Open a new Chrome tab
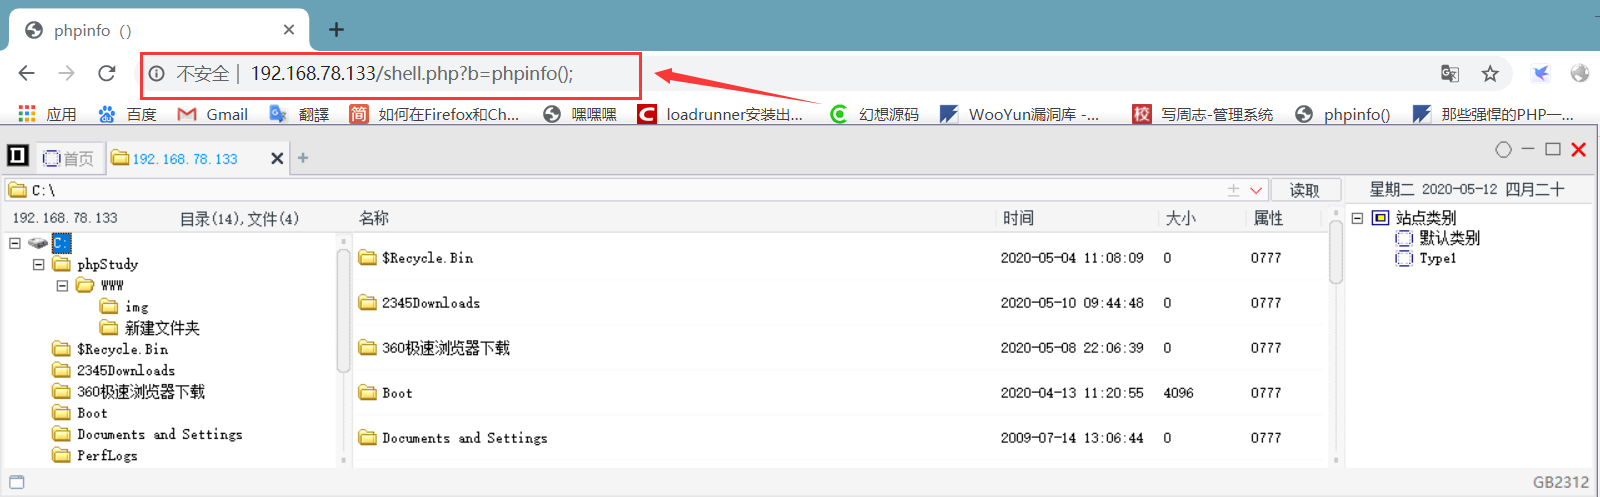1600x497 pixels. click(336, 30)
